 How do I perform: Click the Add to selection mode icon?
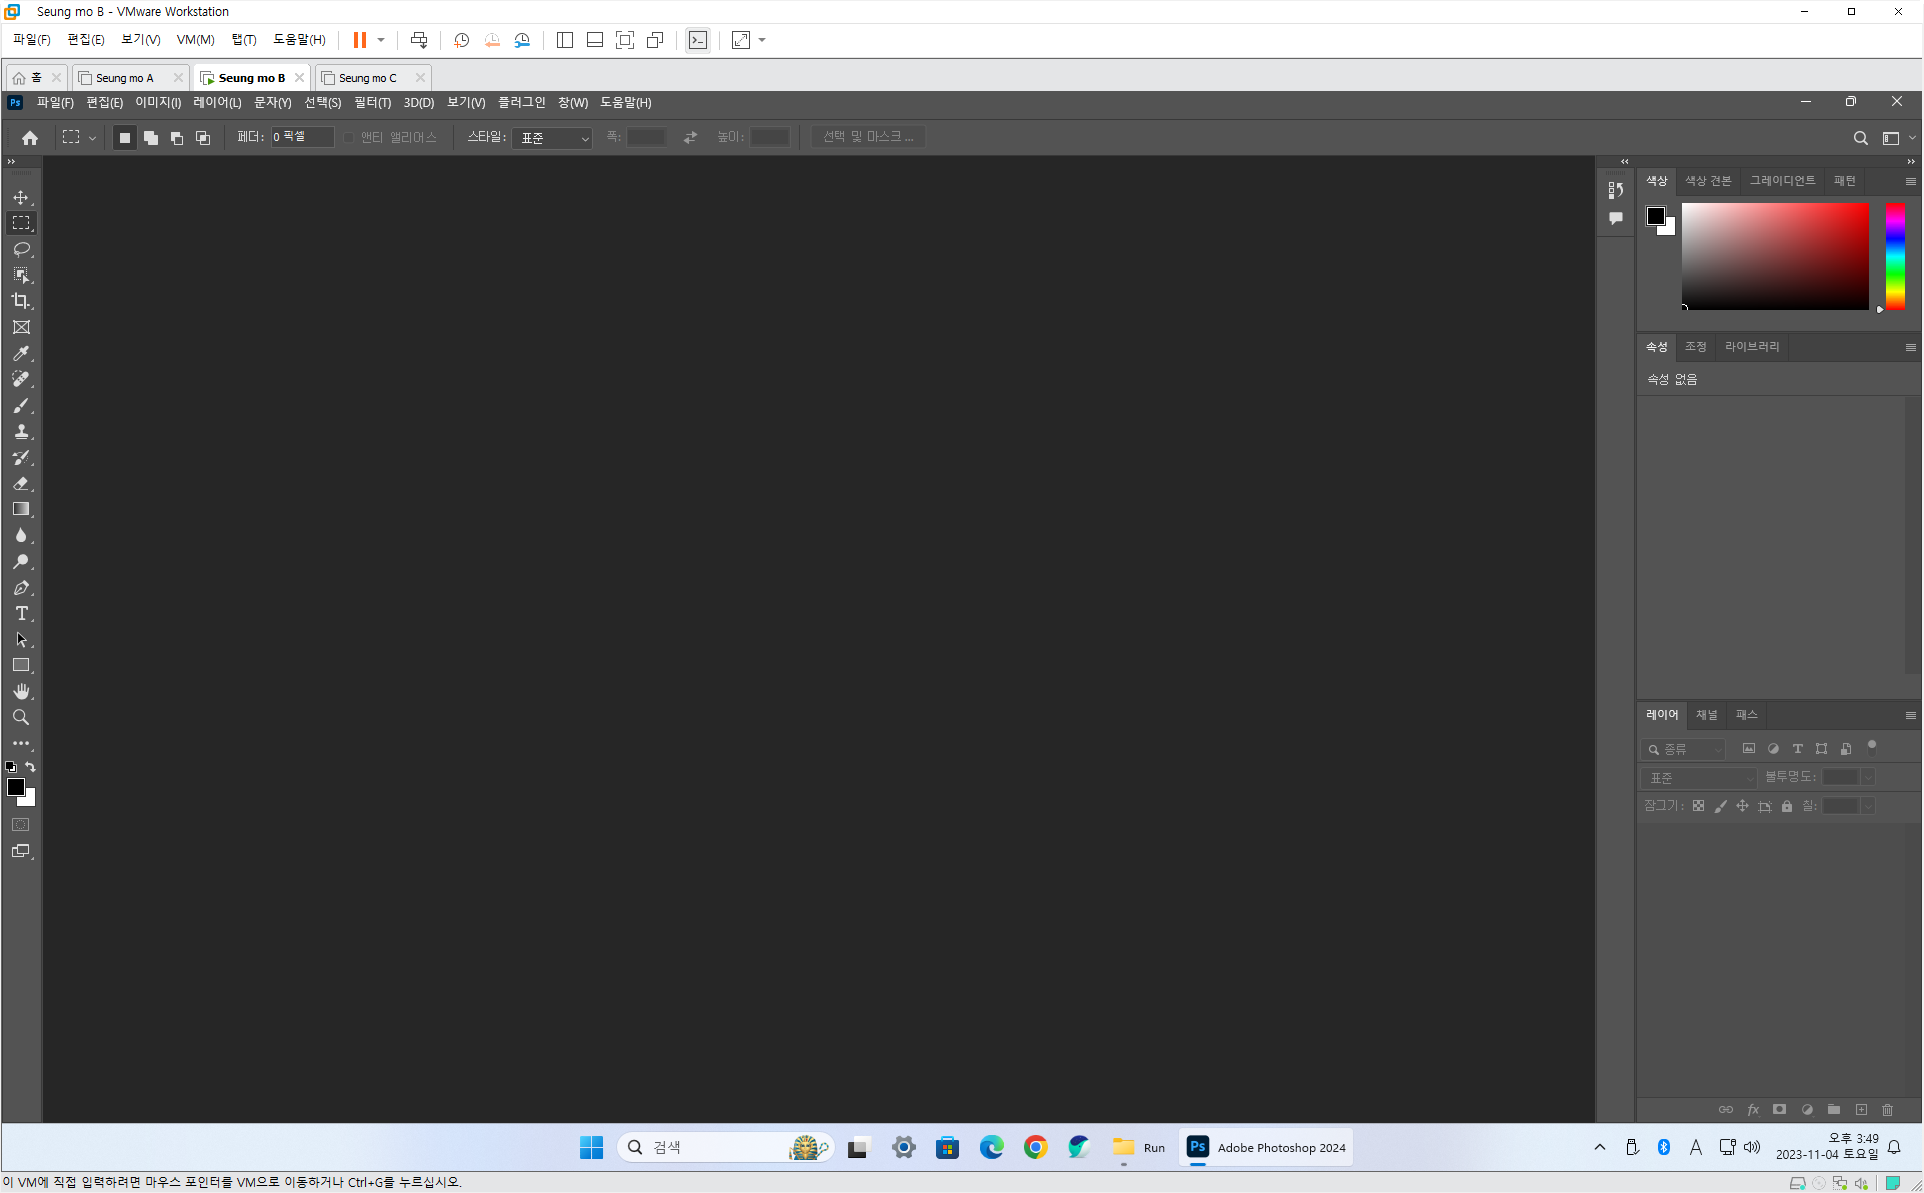coord(151,138)
